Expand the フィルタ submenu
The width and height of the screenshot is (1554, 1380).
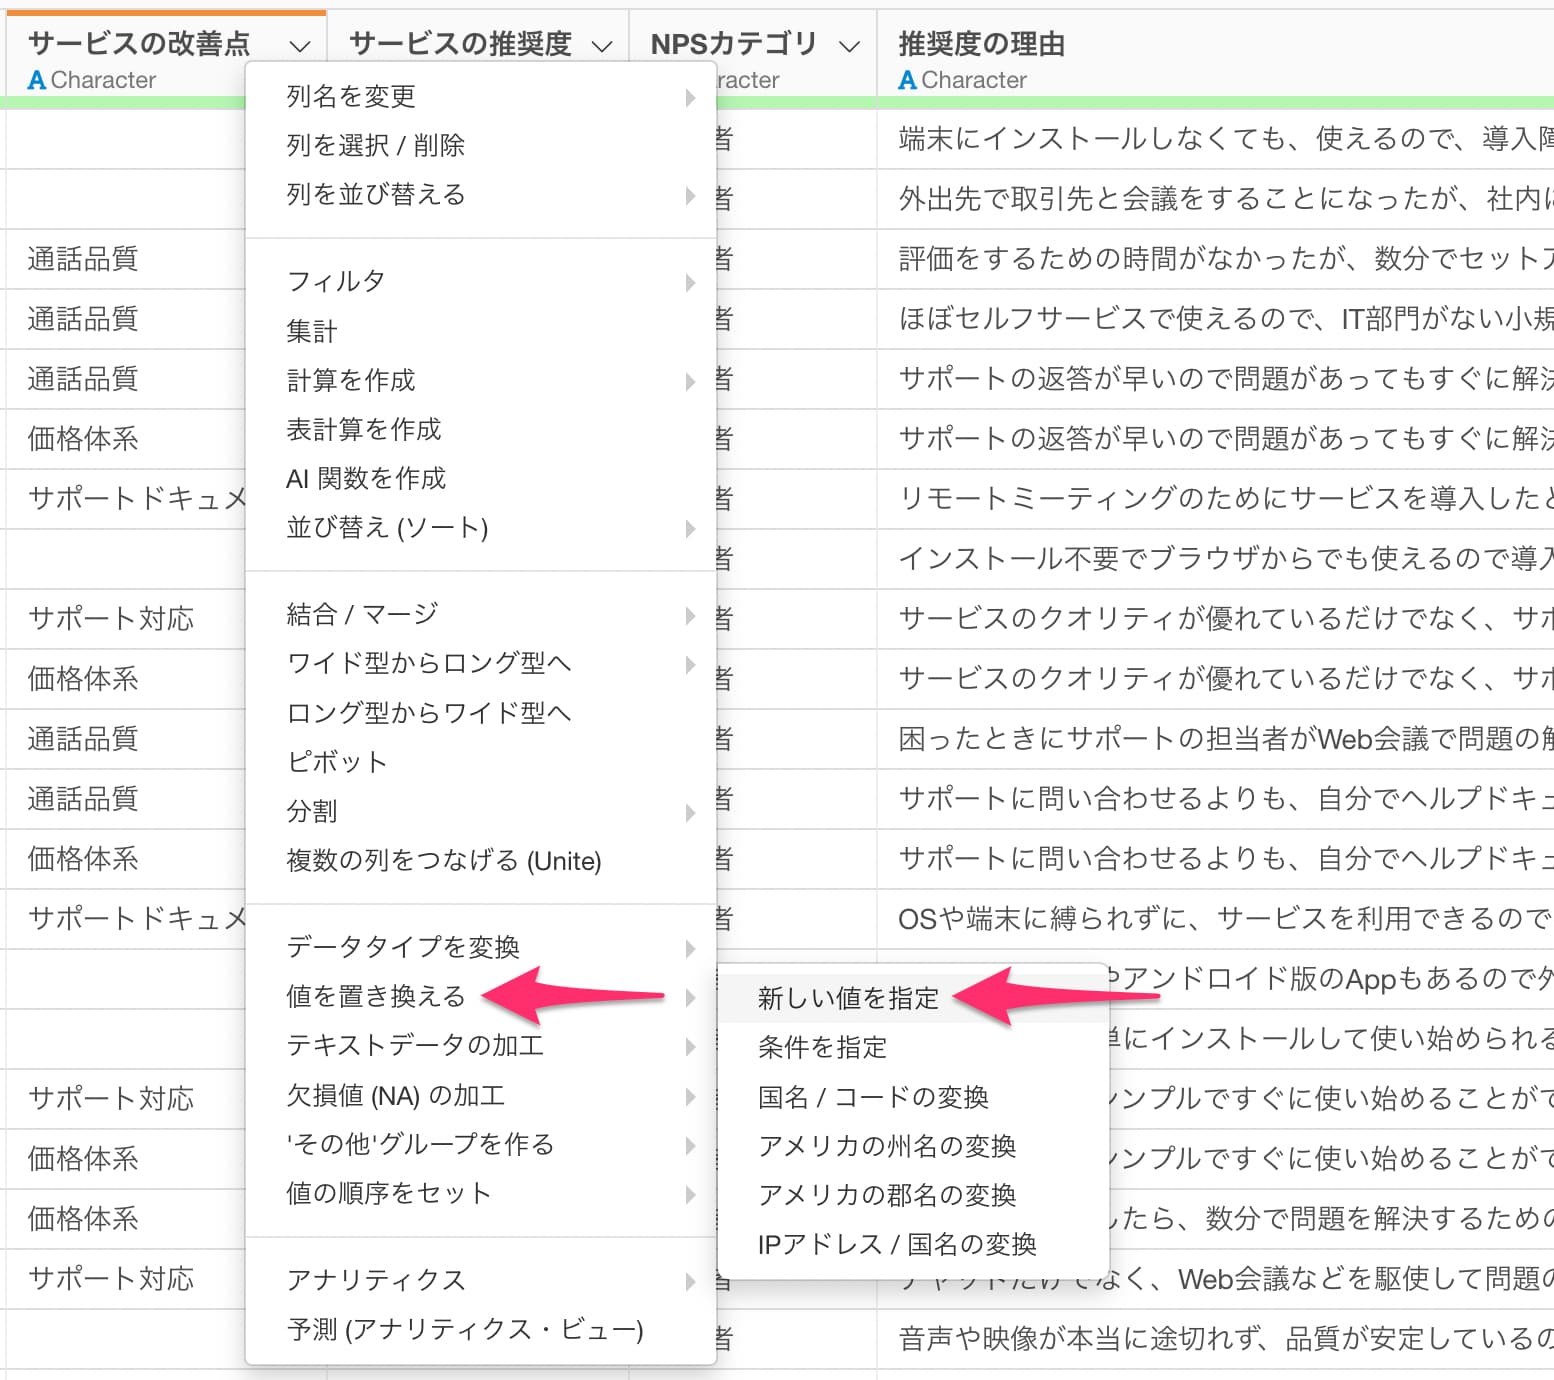click(336, 282)
